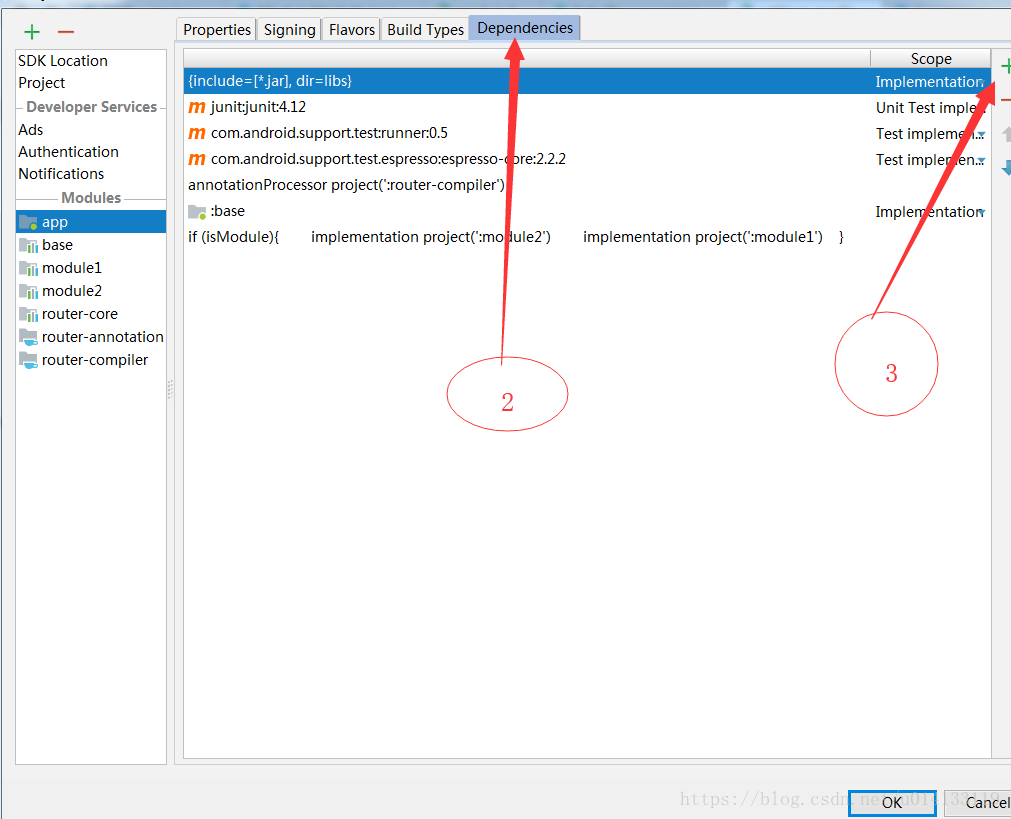Image resolution: width=1011 pixels, height=819 pixels.
Task: Select annotationProcessor project(':router-compiler') row
Action: [587, 185]
